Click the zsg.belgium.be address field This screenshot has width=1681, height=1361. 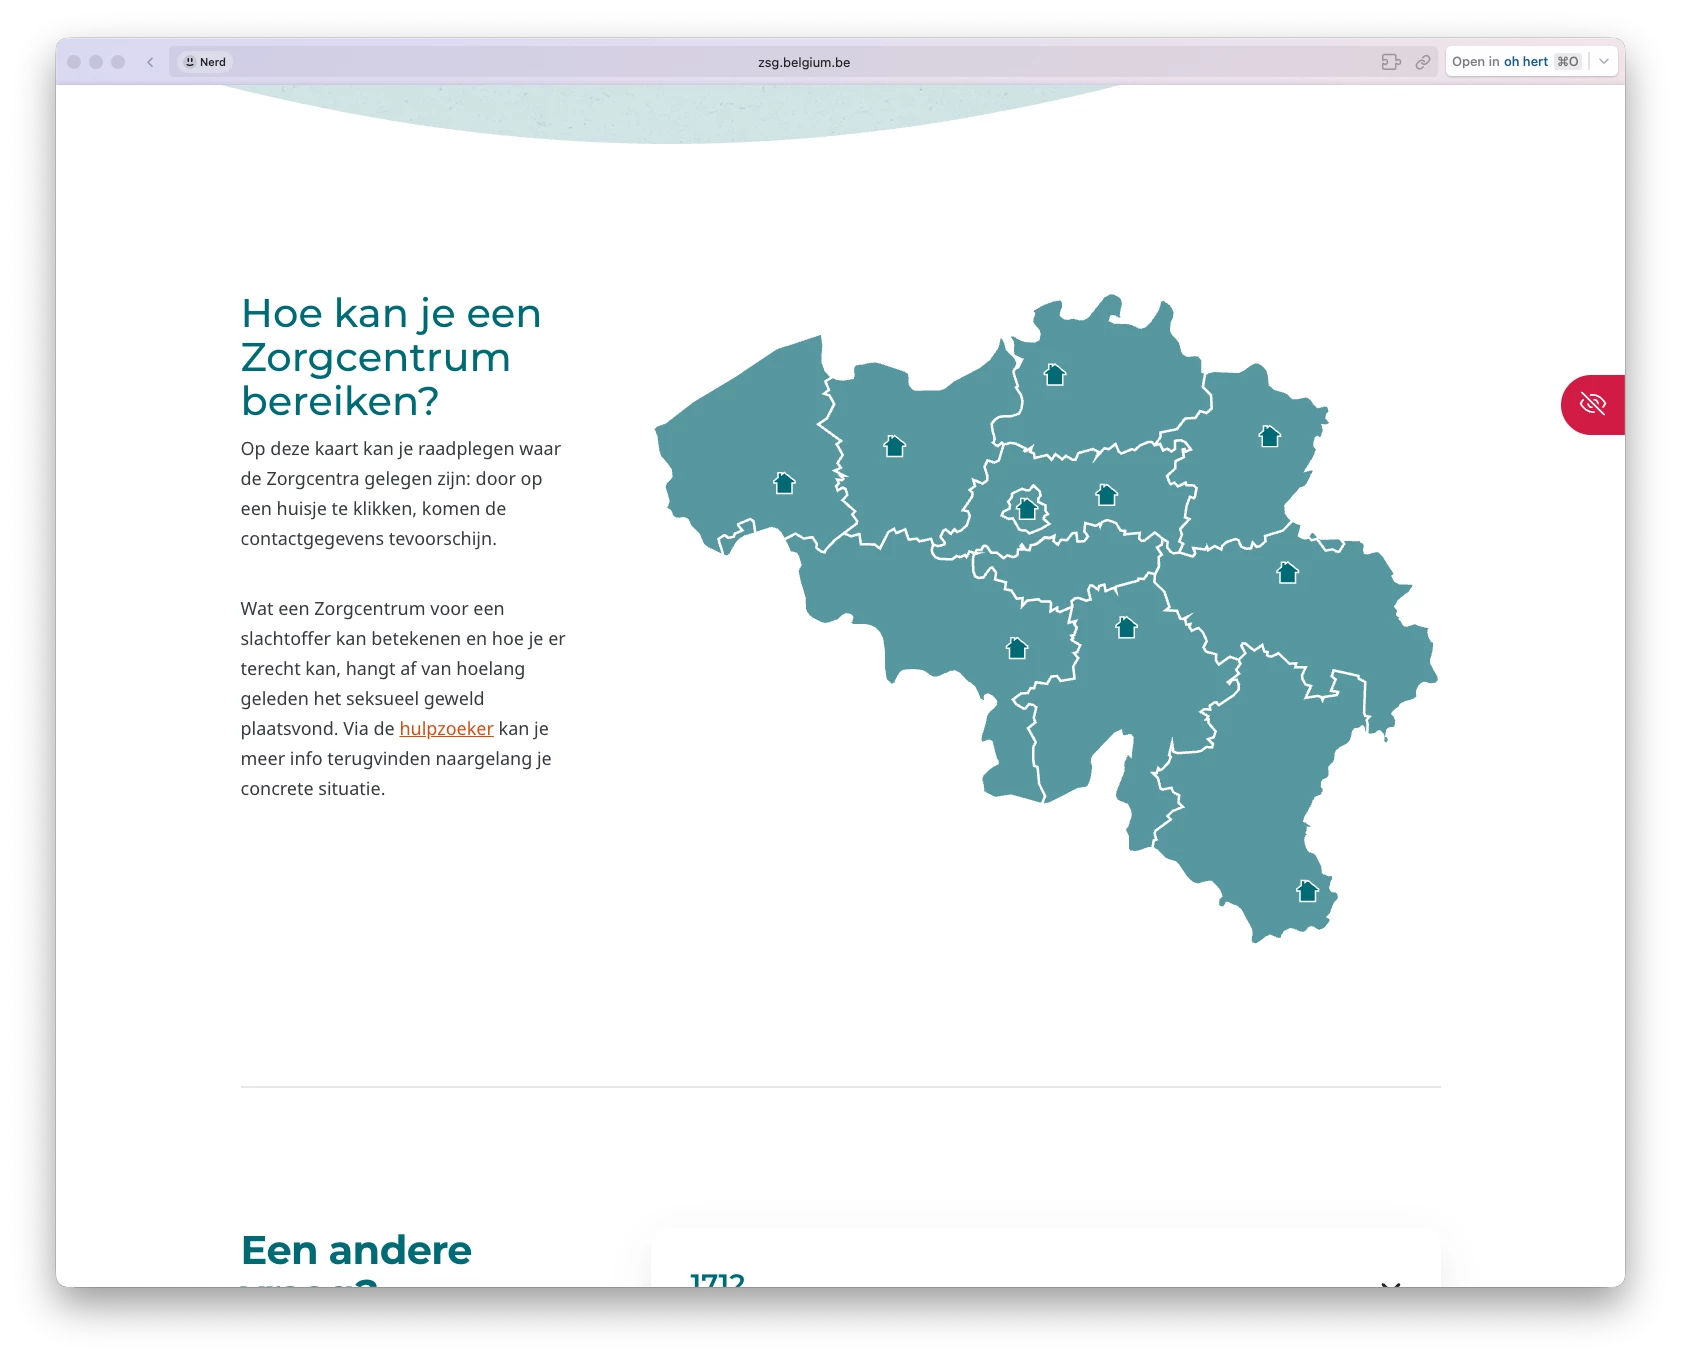(x=803, y=62)
